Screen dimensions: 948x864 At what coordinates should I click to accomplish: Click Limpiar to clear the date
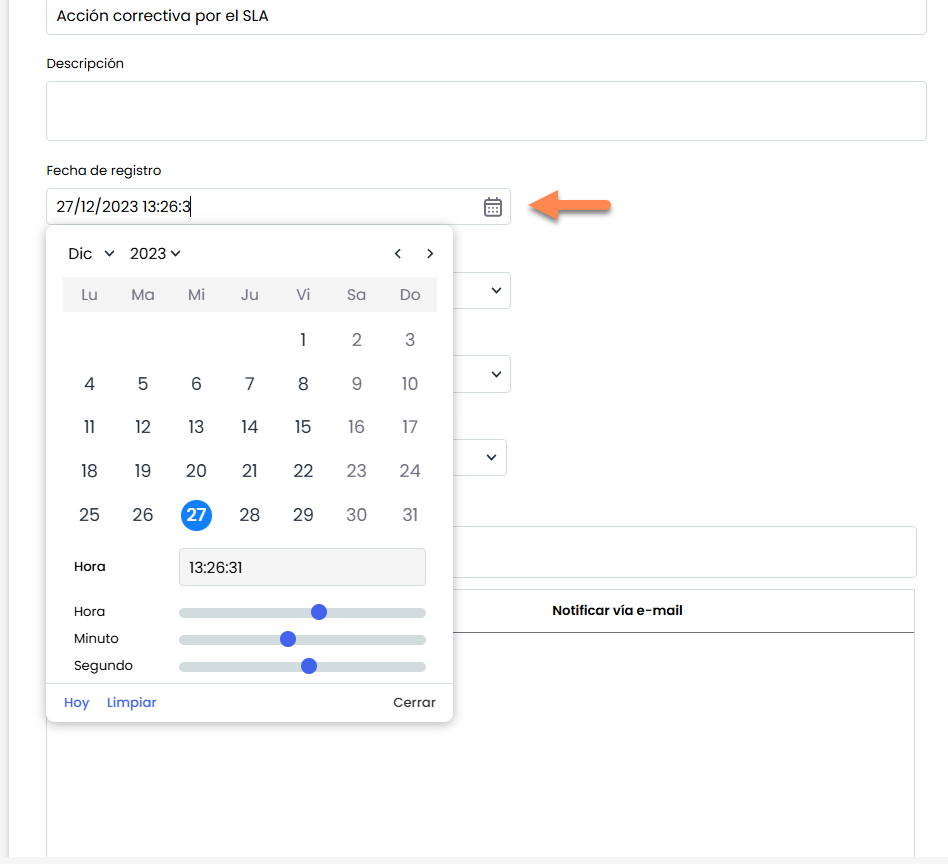(132, 703)
